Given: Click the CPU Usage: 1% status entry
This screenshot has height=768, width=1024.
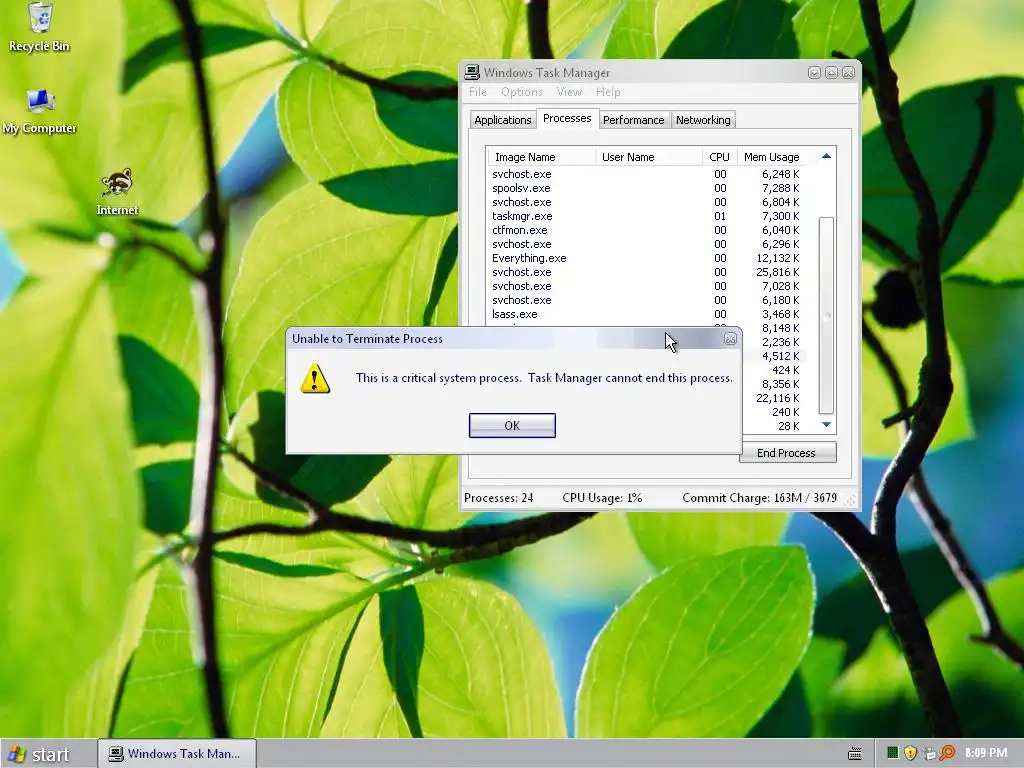Looking at the screenshot, I should click(x=602, y=498).
